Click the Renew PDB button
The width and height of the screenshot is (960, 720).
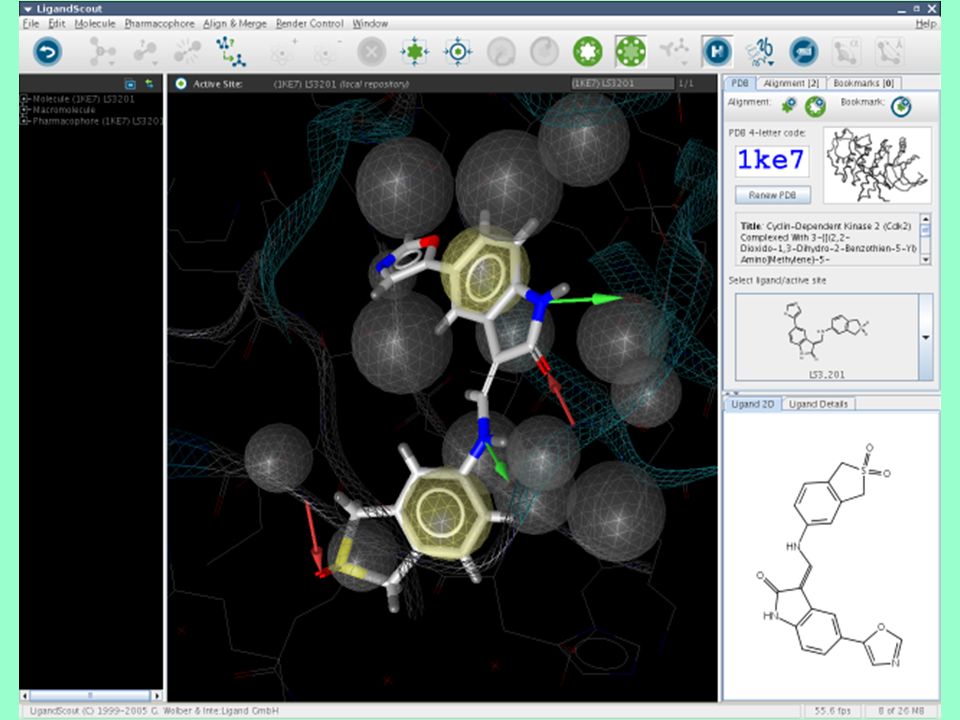click(773, 195)
